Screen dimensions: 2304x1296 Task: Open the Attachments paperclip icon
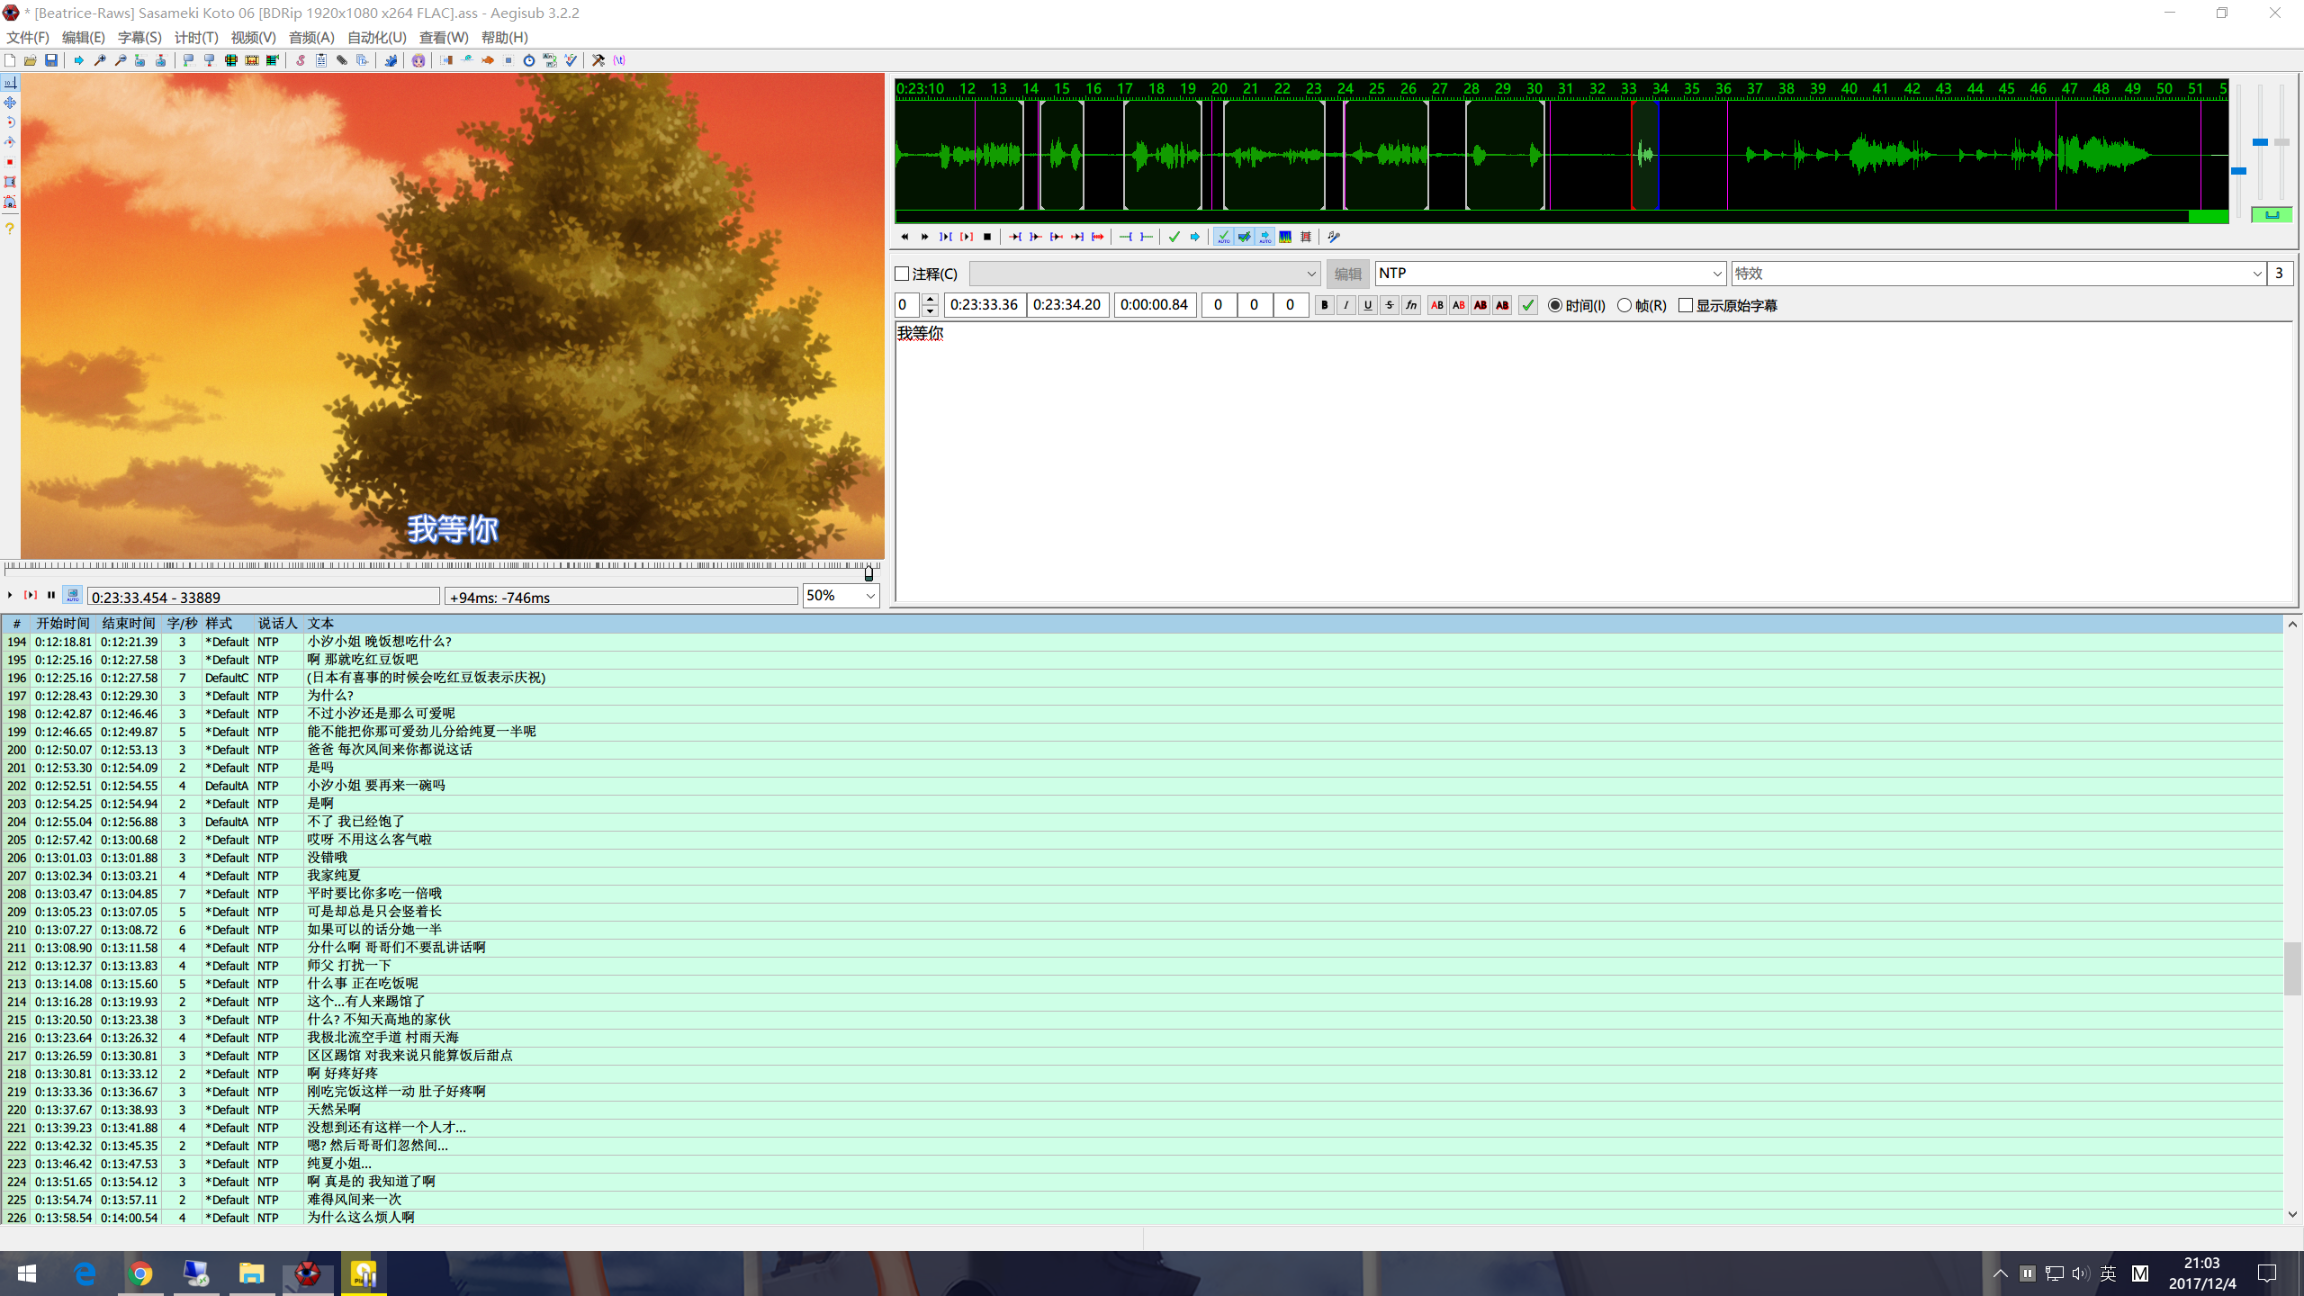pos(342,60)
